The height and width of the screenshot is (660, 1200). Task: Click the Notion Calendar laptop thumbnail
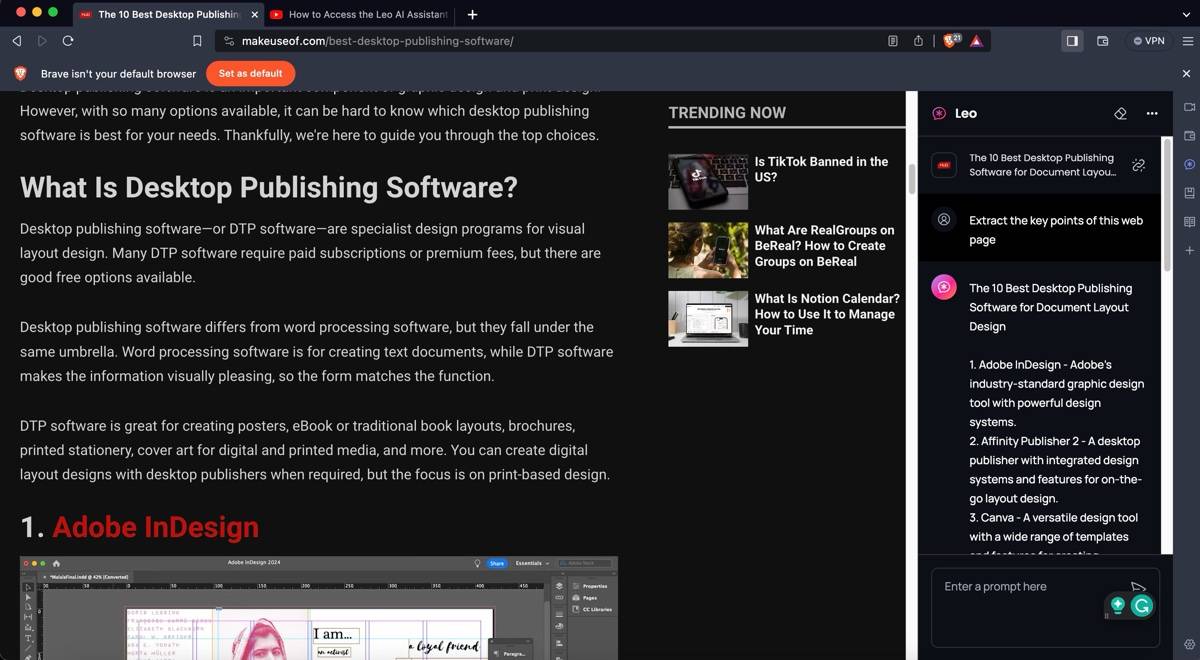click(x=708, y=318)
